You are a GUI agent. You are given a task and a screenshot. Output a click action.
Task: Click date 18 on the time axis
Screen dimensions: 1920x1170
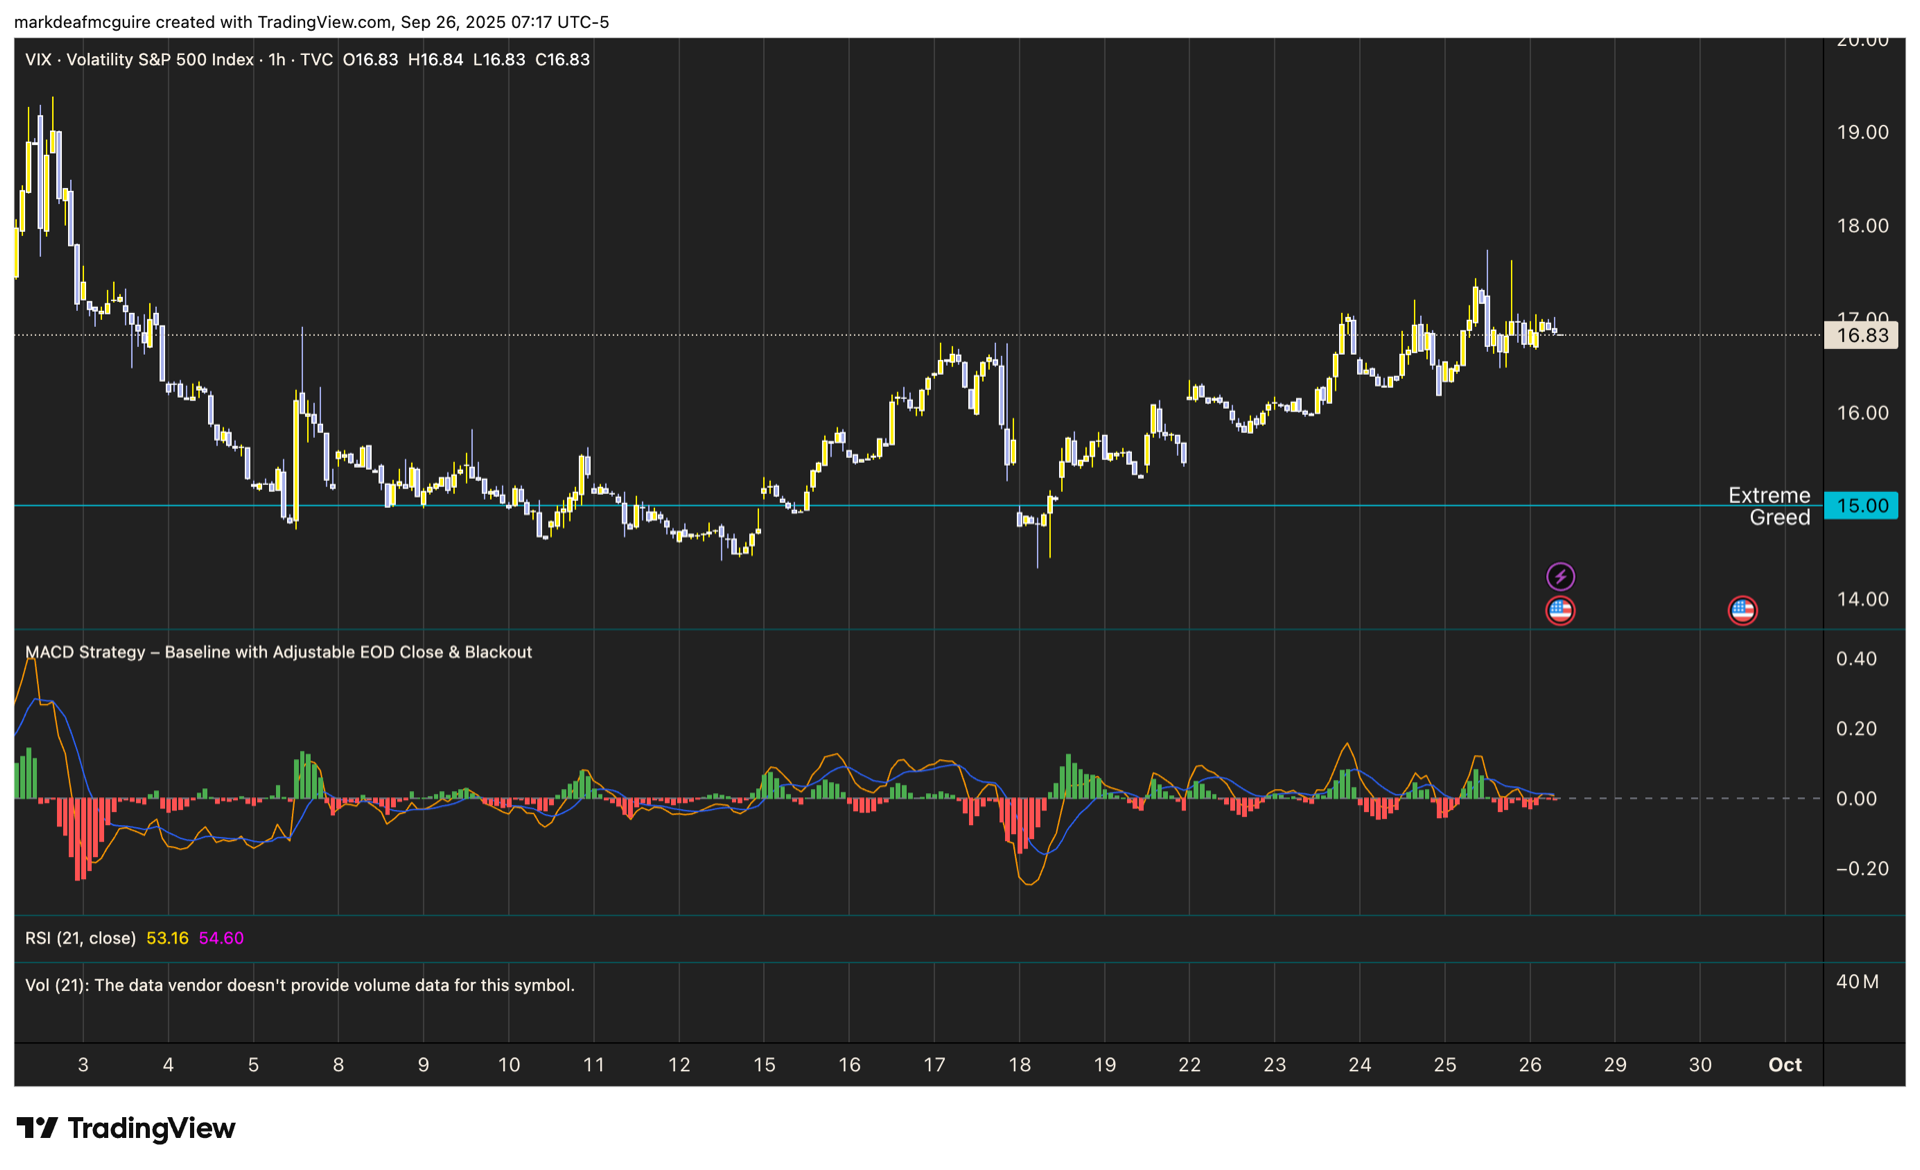pyautogui.click(x=1019, y=1065)
